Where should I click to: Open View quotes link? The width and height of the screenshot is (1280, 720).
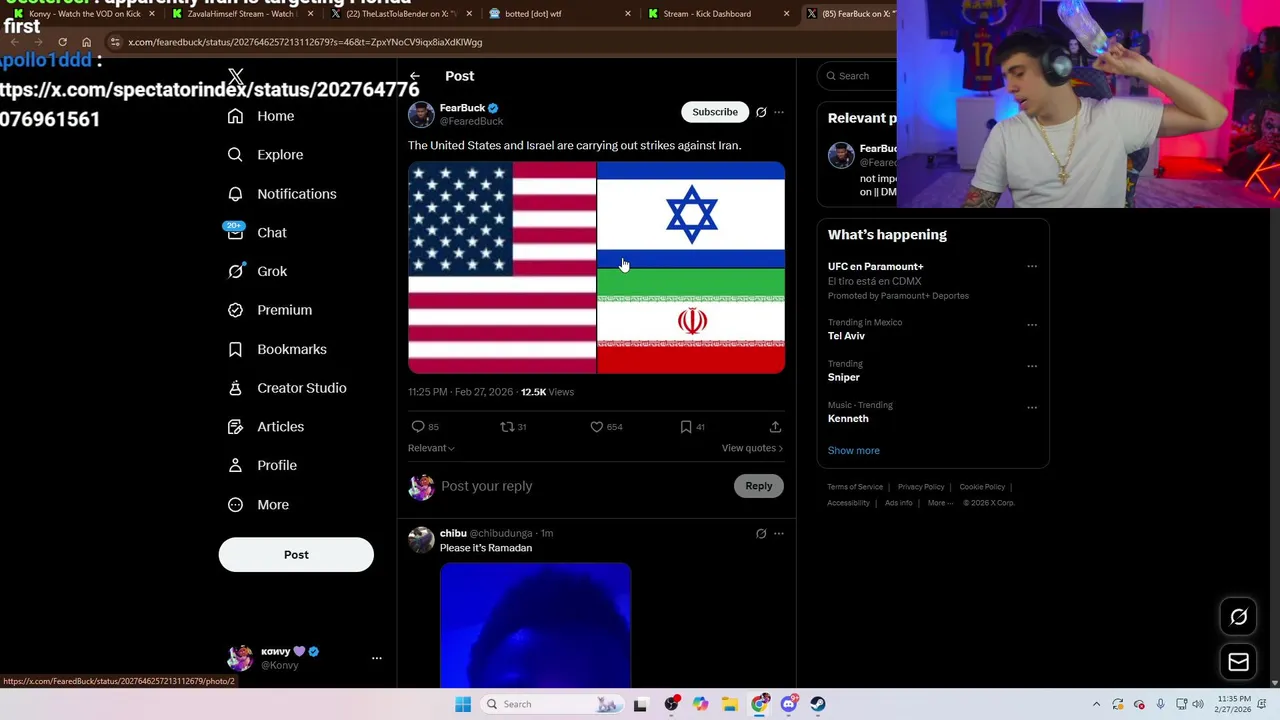pos(752,448)
